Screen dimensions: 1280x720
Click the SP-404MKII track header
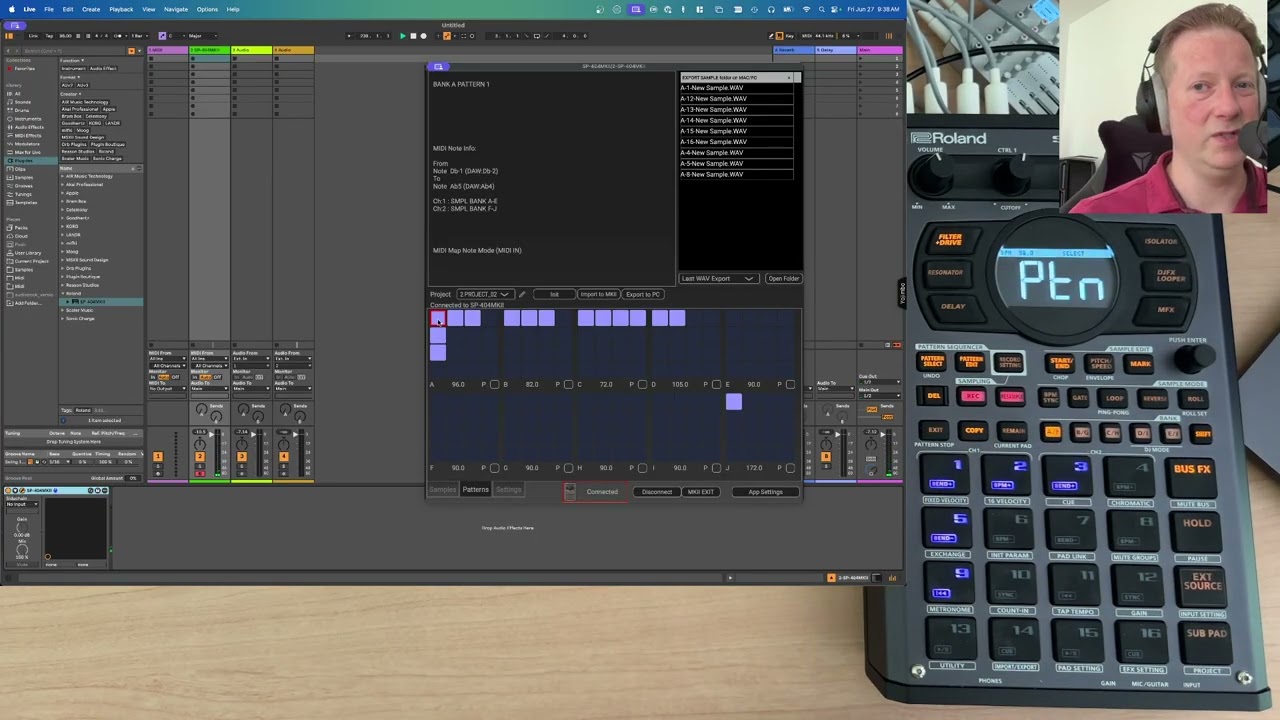(210, 50)
